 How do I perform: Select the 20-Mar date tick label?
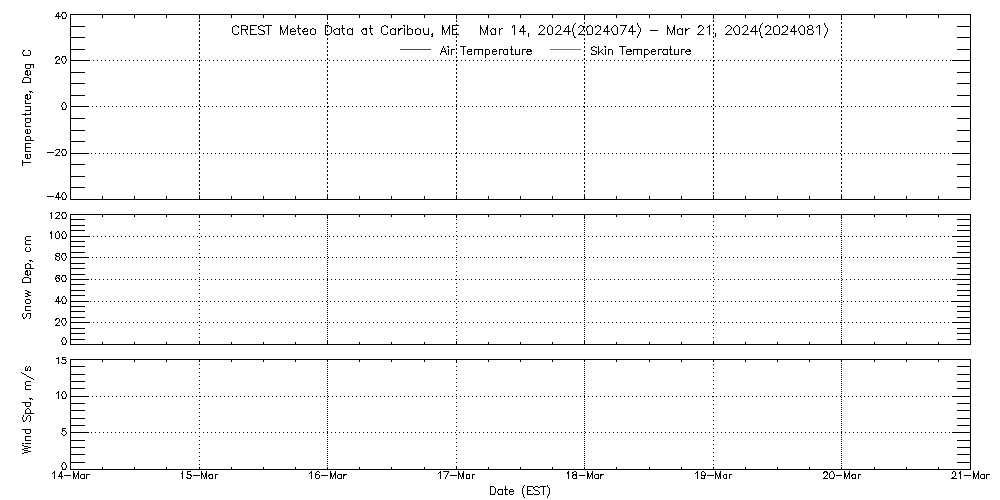coord(841,476)
